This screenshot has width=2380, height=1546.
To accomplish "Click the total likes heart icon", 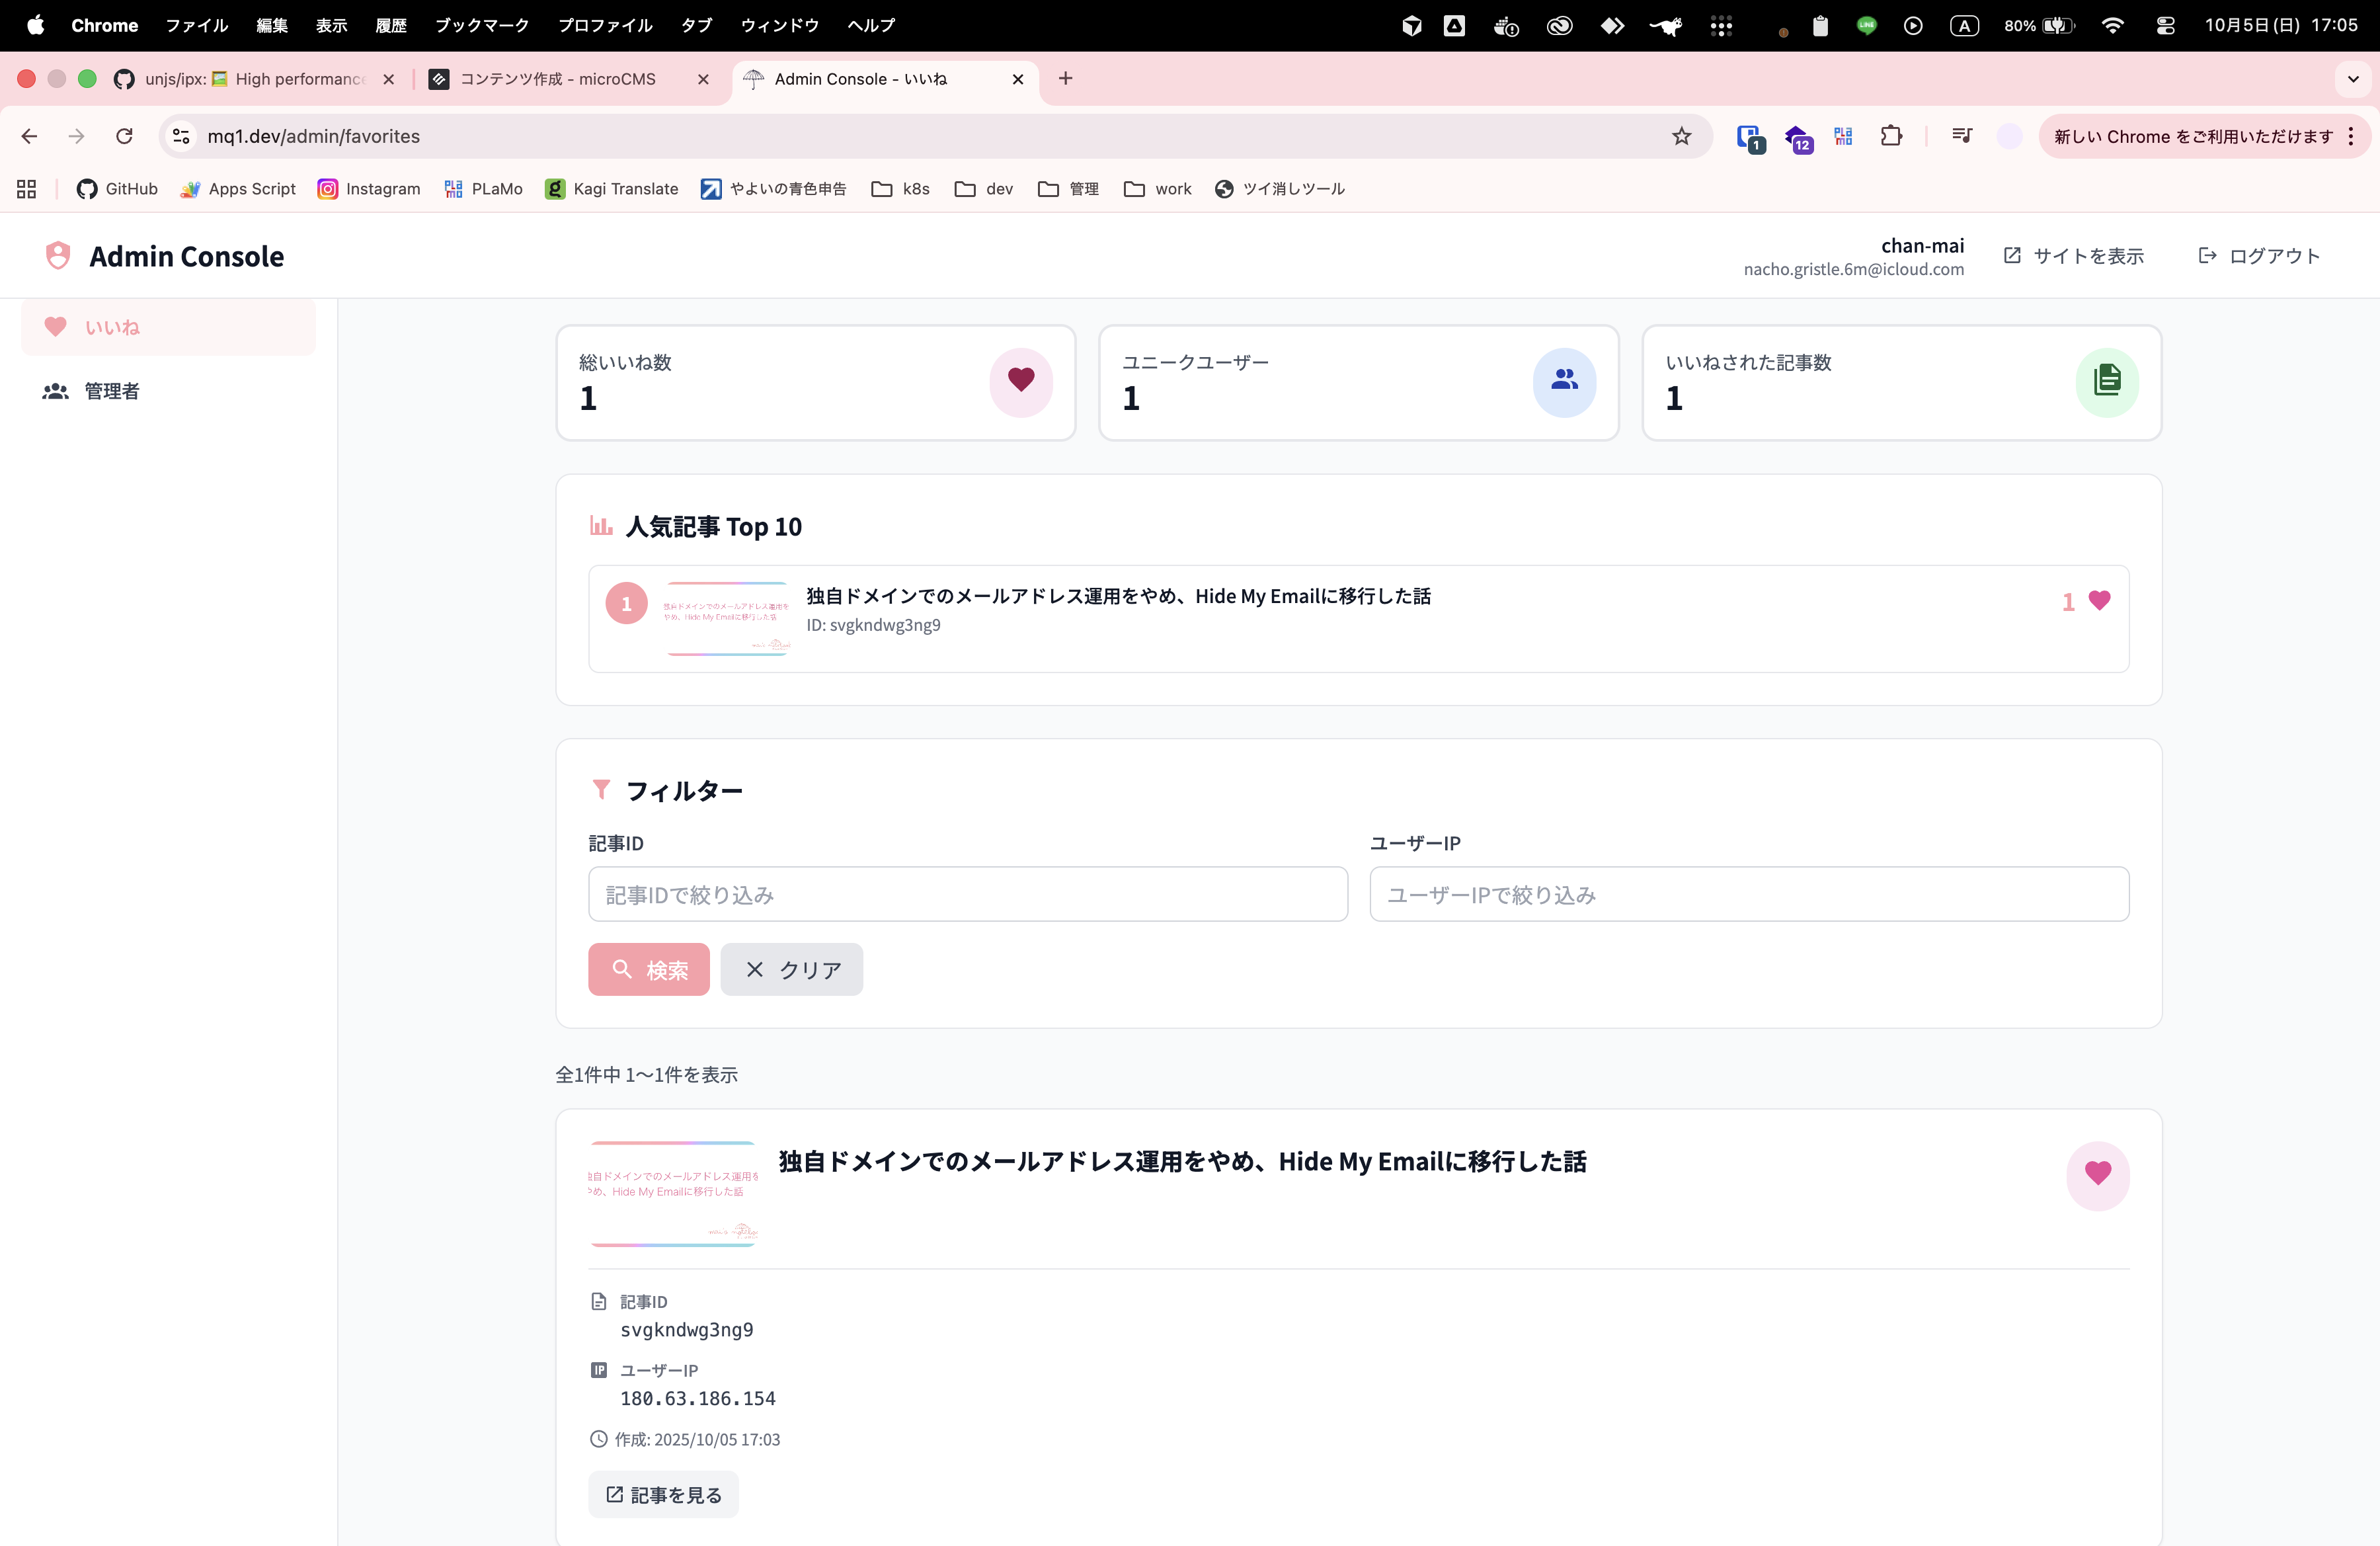I will [x=1020, y=381].
